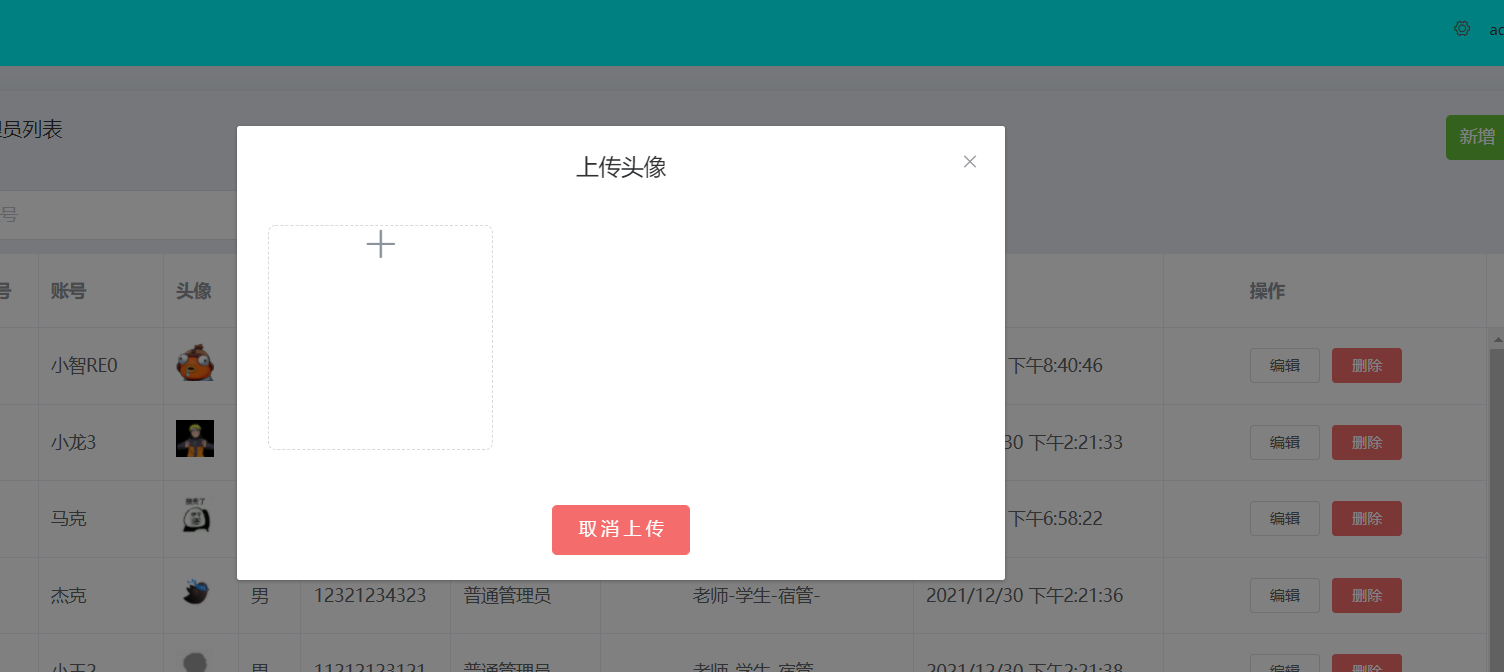Click the 操作 column header
Screen dimensions: 1504x672
point(1266,290)
